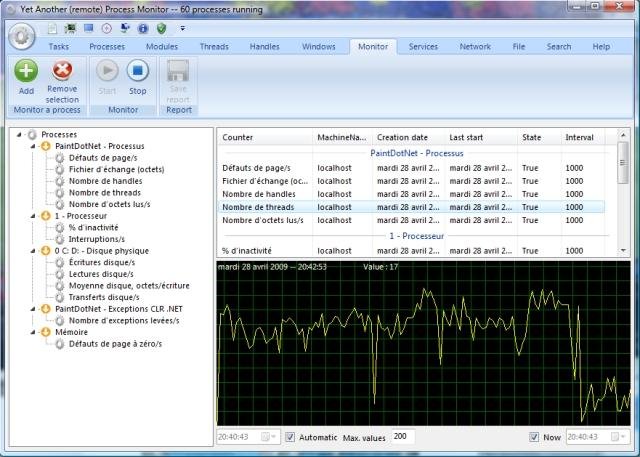This screenshot has height=457, width=640.
Task: Open the Windows ribbon tab
Action: (319, 47)
